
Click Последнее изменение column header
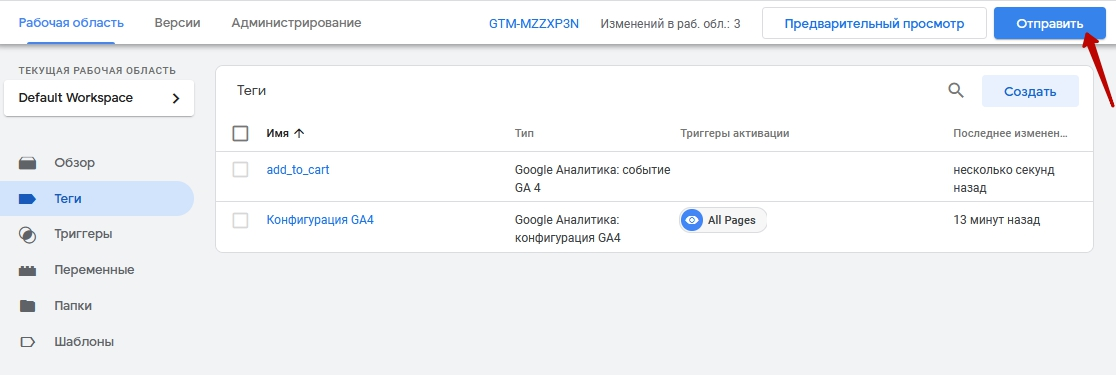pyautogui.click(x=1011, y=133)
